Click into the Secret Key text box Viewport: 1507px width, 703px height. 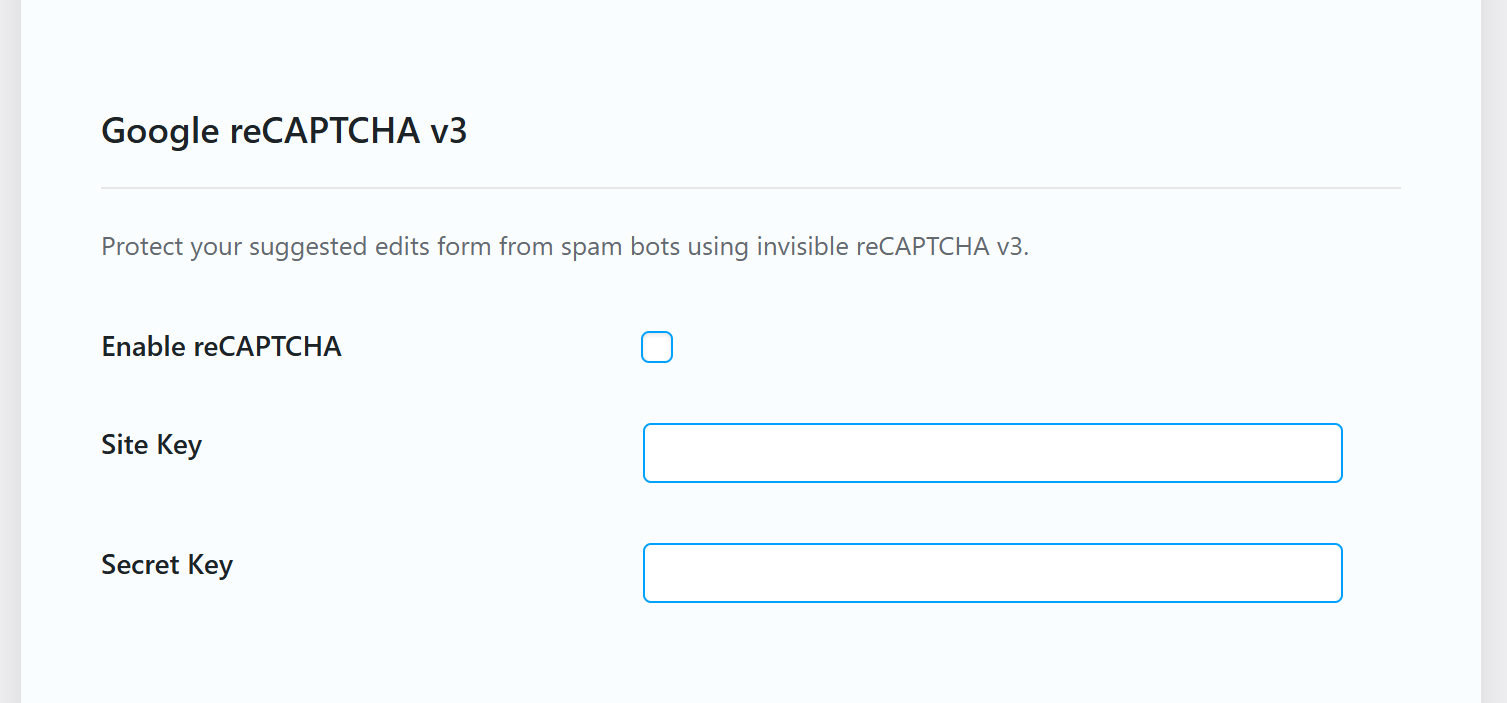coord(992,573)
